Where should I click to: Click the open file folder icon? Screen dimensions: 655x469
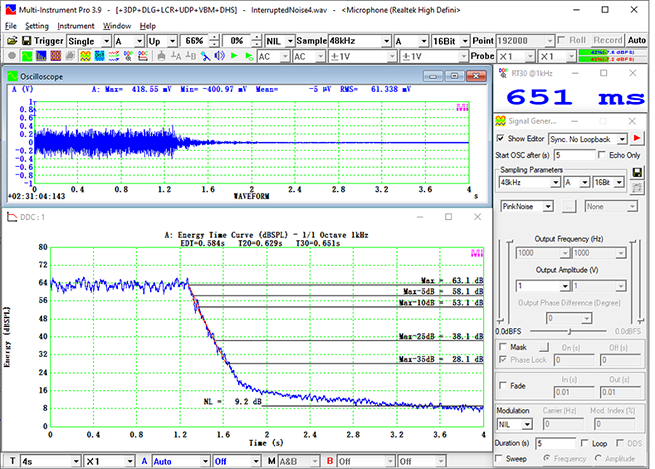10,41
